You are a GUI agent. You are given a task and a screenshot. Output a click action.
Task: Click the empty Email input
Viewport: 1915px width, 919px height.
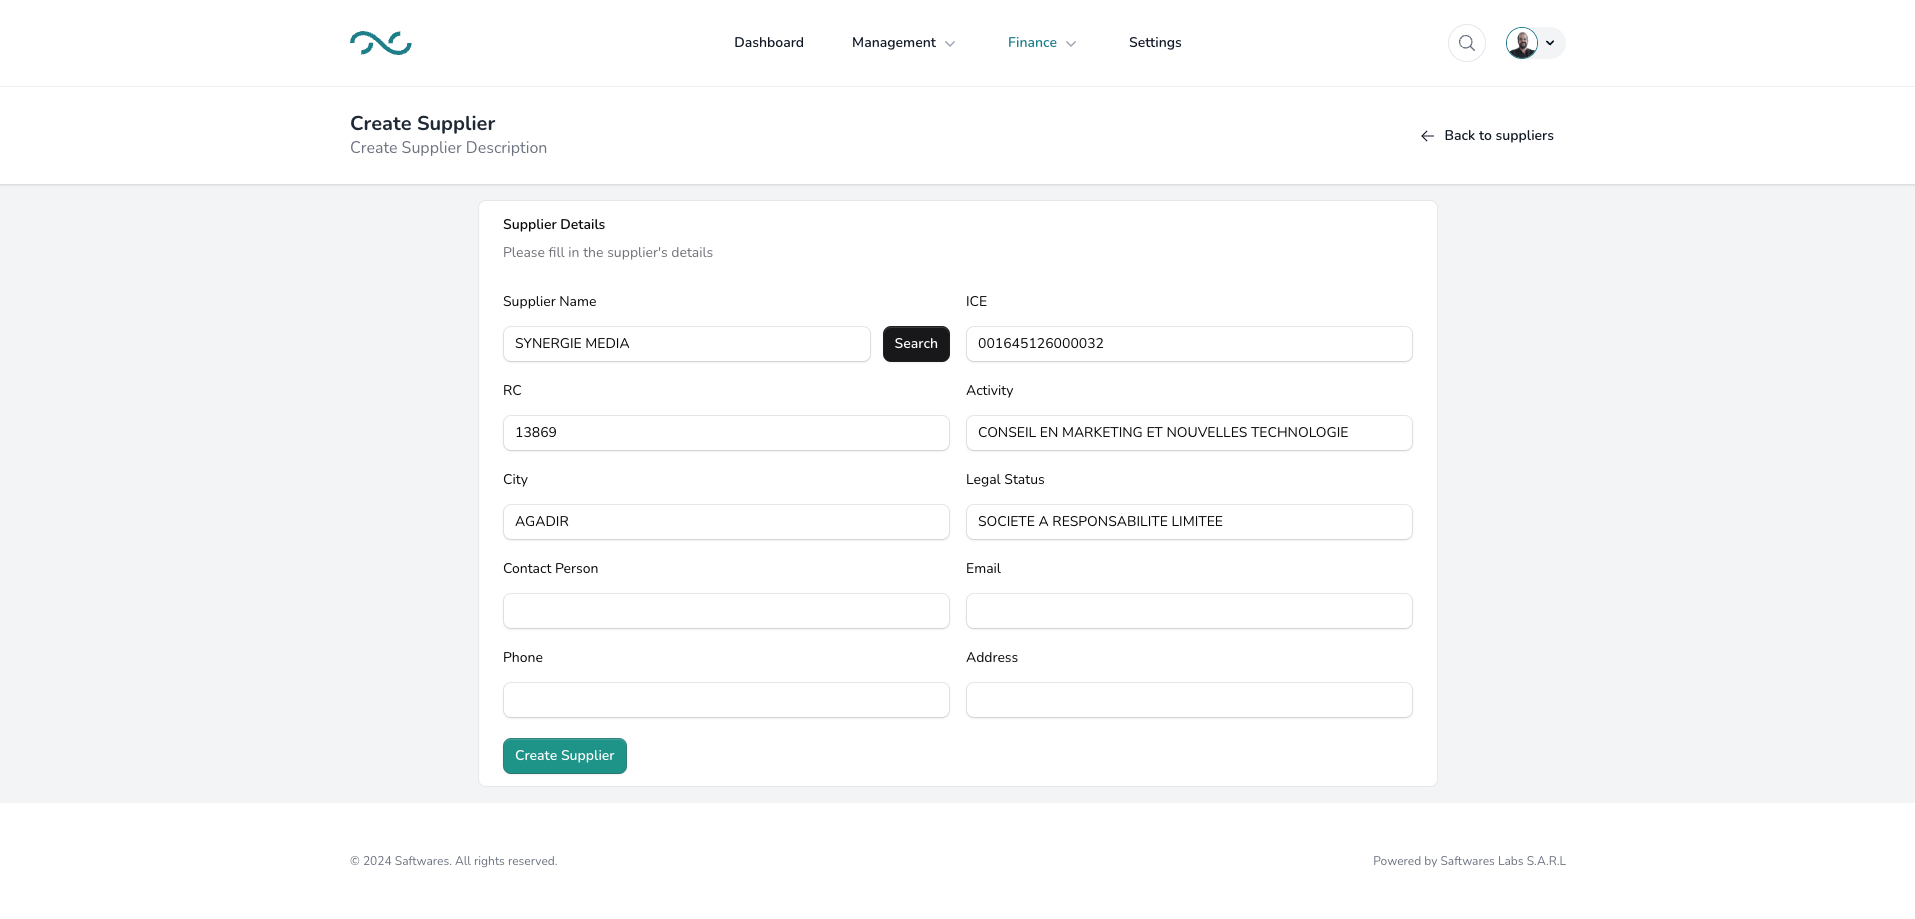pyautogui.click(x=1188, y=611)
